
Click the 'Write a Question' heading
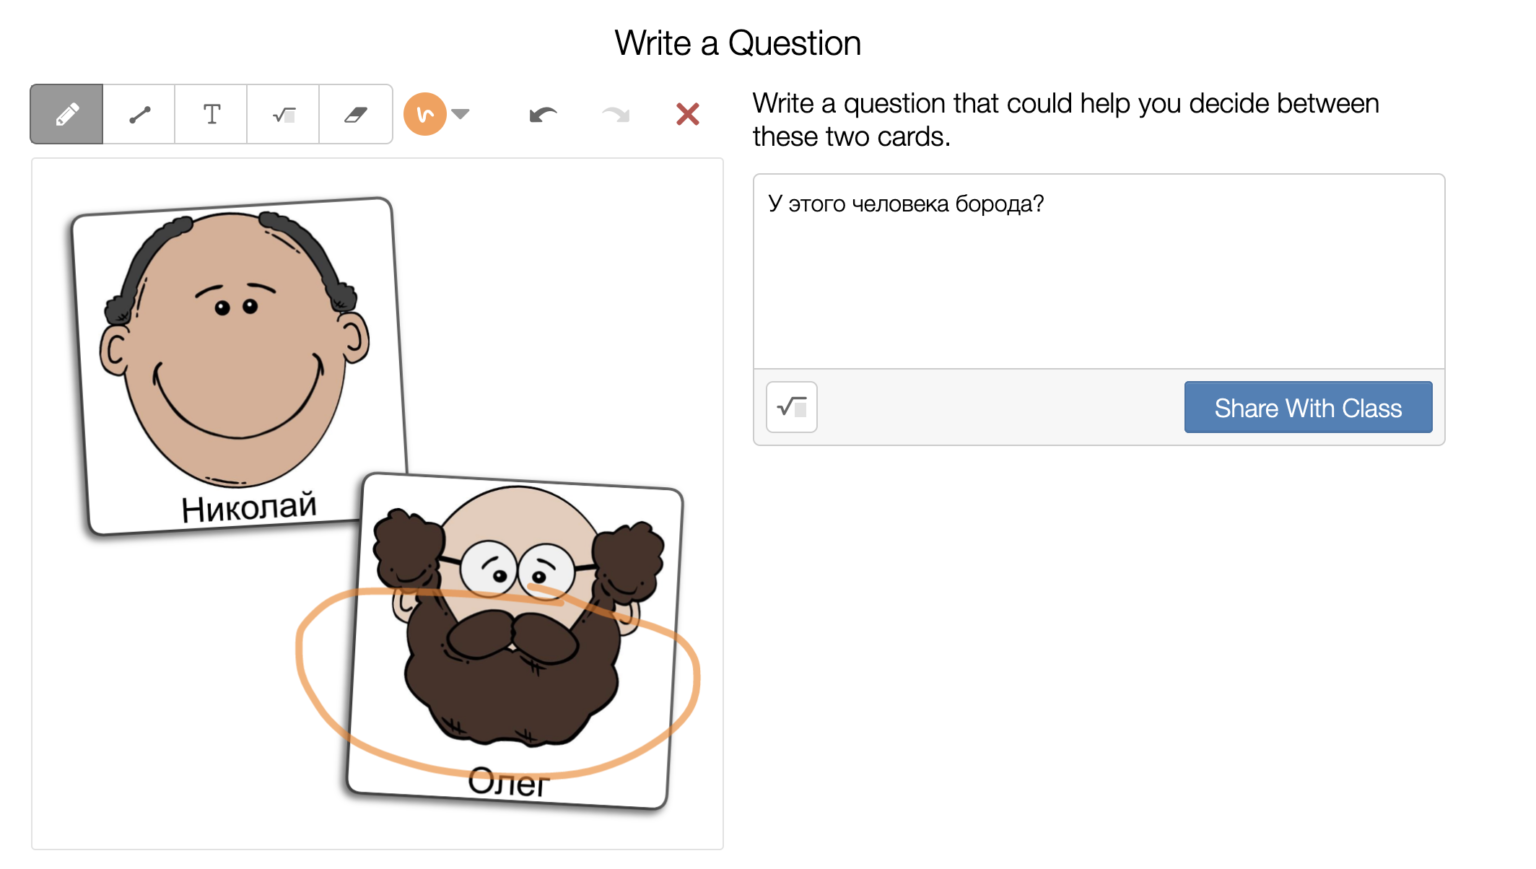point(737,43)
